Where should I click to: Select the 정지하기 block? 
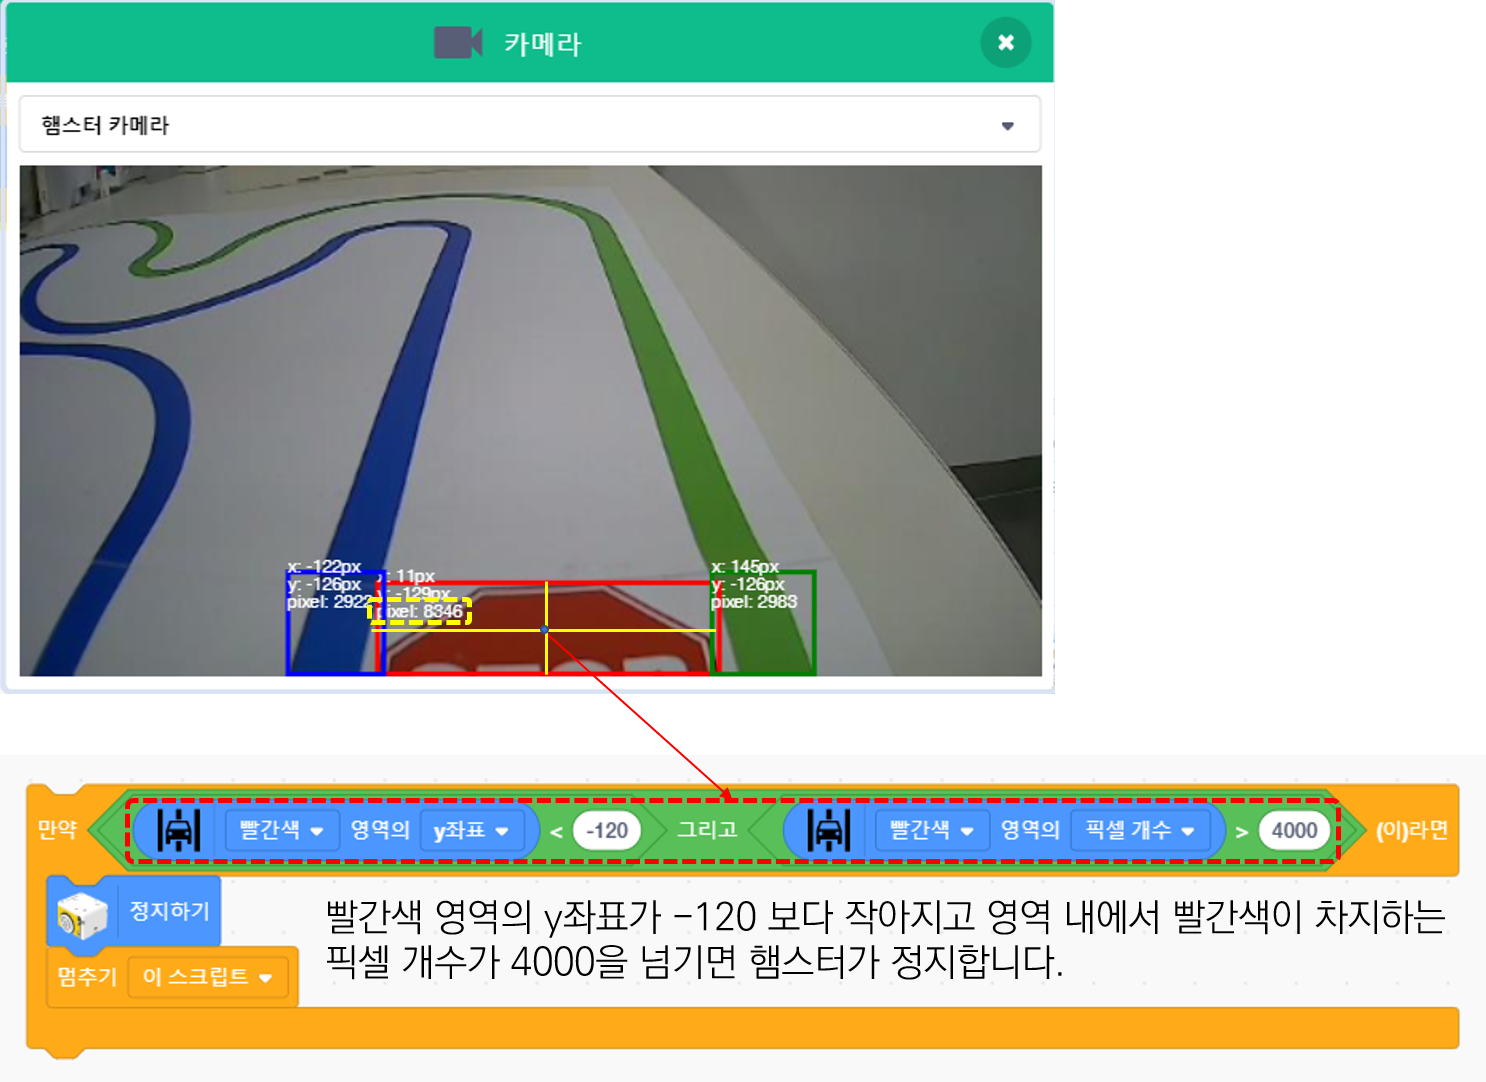(134, 911)
